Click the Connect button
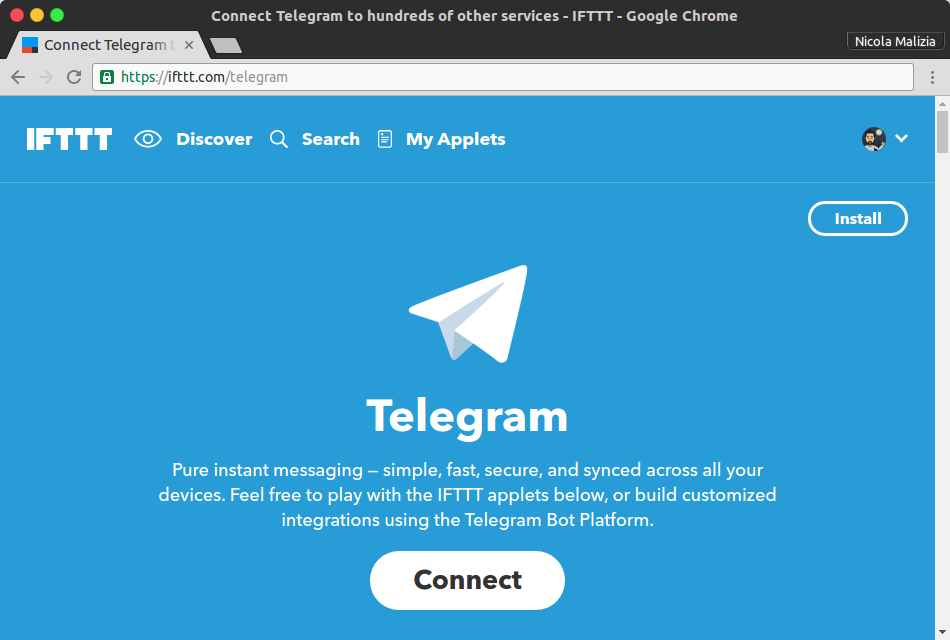The height and width of the screenshot is (640, 950). coord(467,580)
